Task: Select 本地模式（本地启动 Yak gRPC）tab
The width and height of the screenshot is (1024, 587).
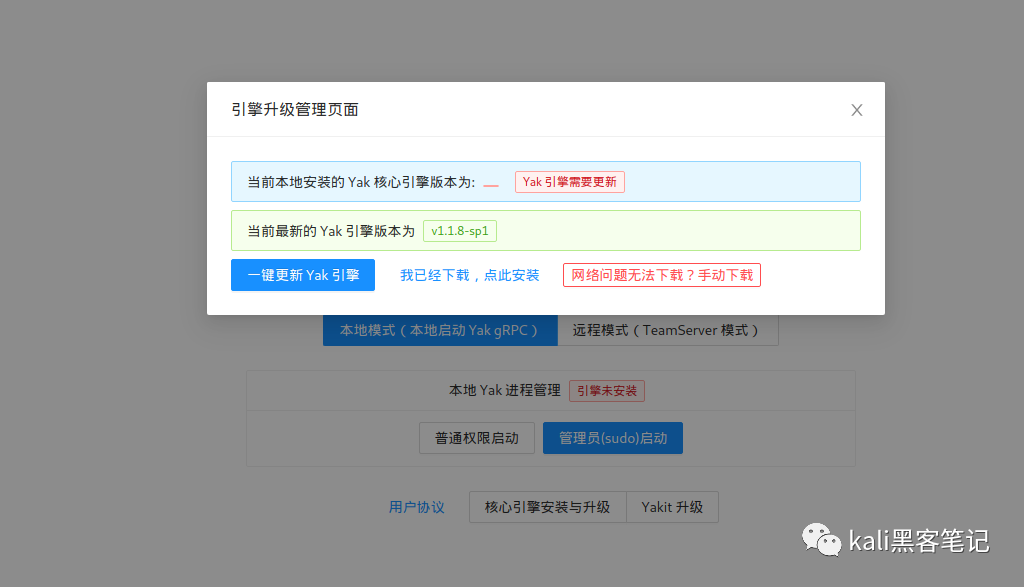Action: click(440, 330)
